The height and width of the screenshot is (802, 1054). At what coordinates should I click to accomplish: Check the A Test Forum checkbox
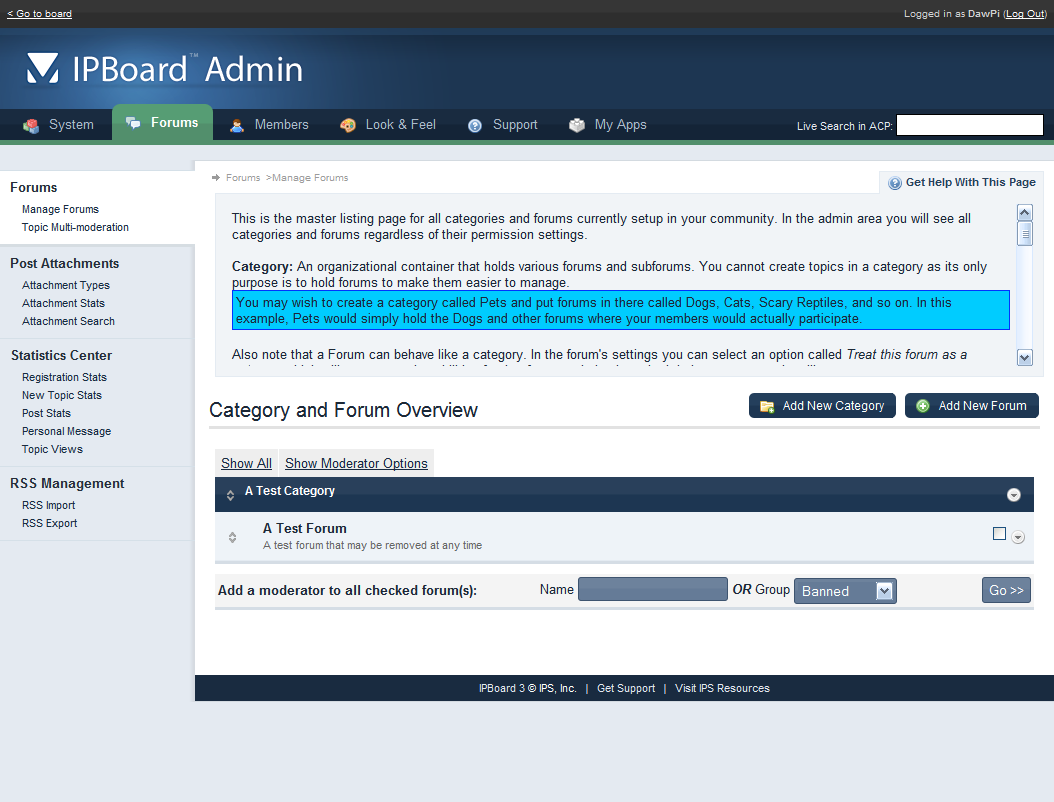(x=999, y=534)
